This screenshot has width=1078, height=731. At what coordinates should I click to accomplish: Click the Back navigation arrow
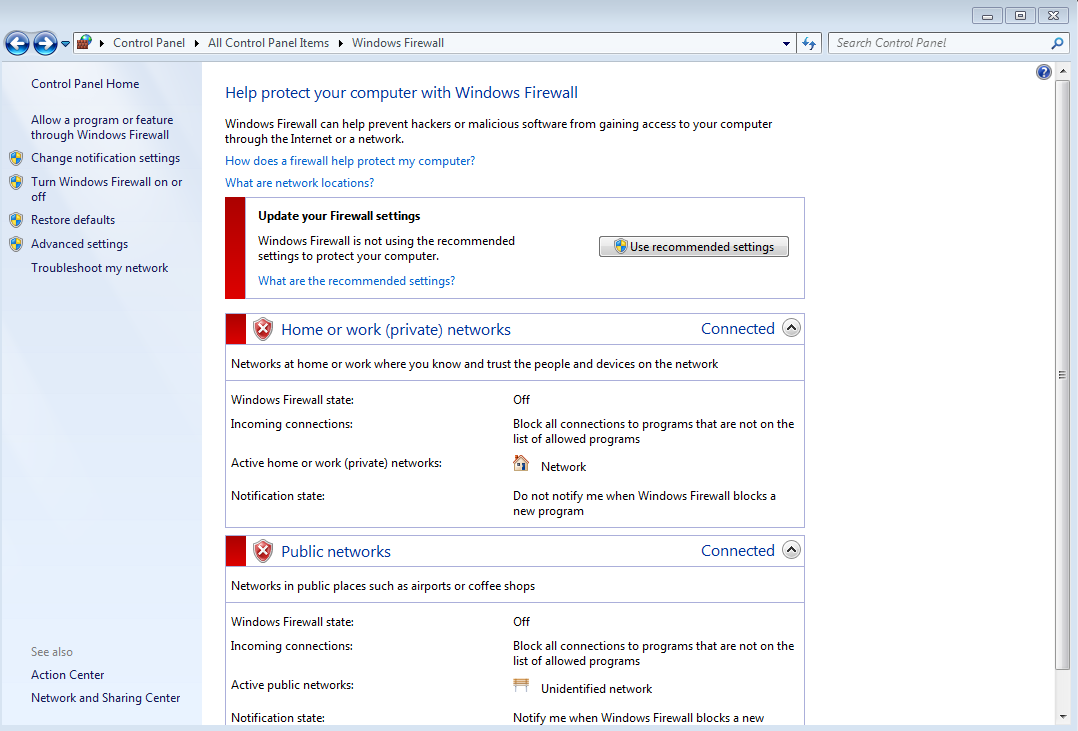[x=17, y=43]
